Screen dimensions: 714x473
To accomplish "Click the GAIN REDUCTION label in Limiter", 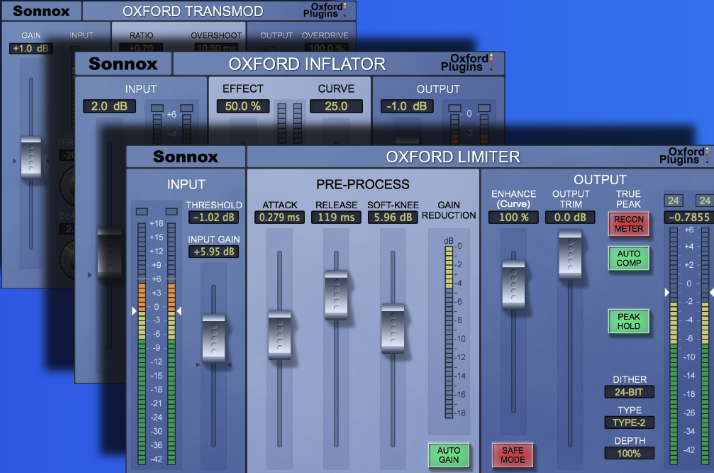I will [x=449, y=210].
